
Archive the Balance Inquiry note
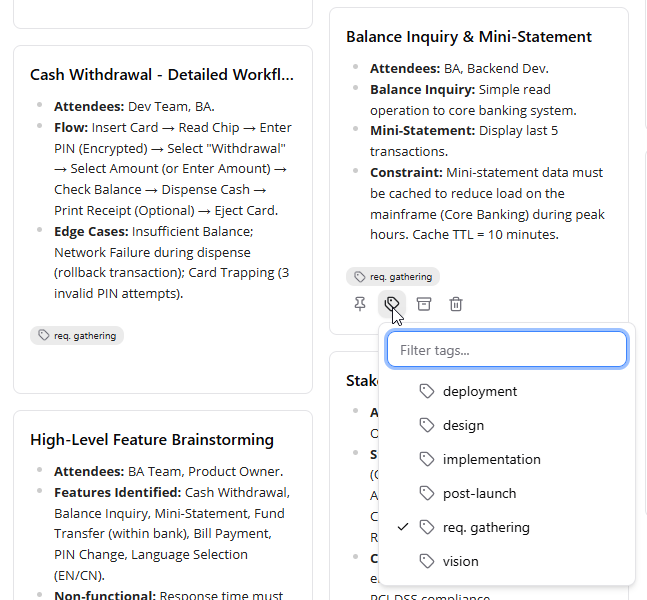pos(424,304)
